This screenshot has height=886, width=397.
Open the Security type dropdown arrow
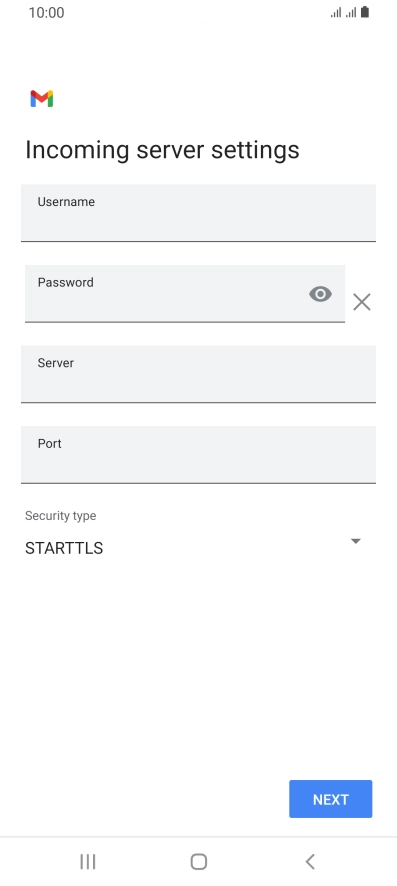[356, 541]
